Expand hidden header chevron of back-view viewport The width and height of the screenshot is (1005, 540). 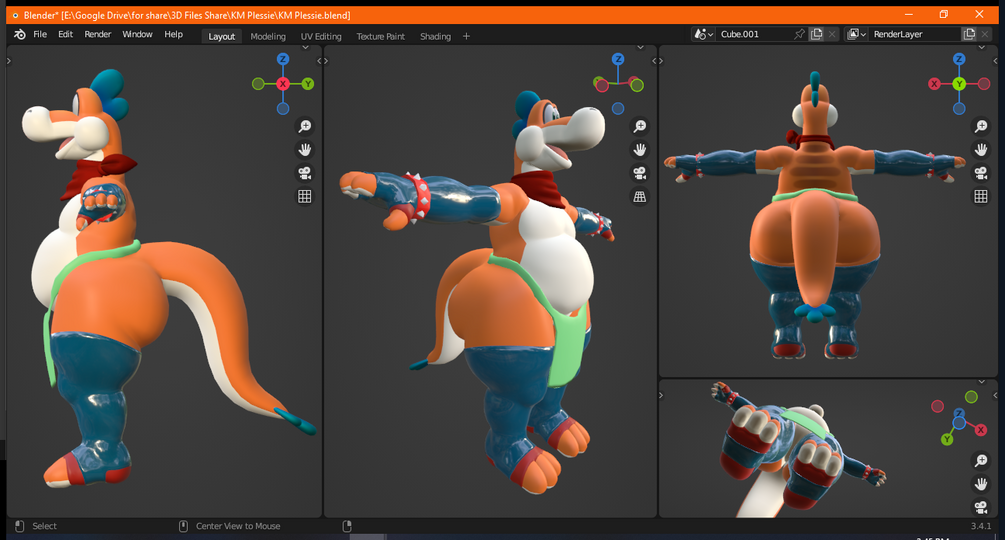click(x=981, y=47)
